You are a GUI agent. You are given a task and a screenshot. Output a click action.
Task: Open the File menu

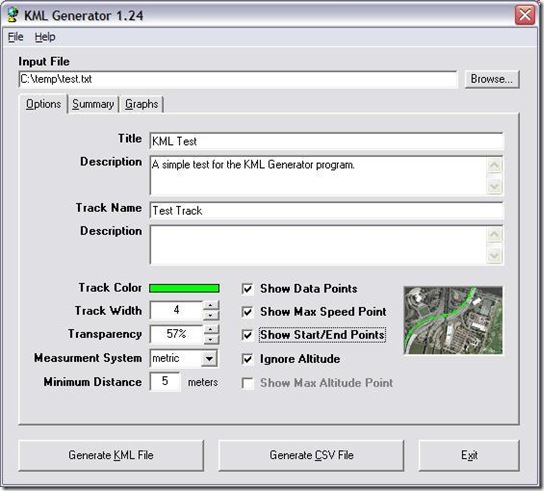[16, 37]
